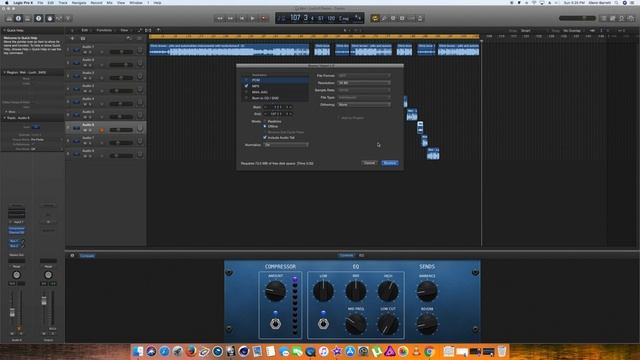Click the master volume slider in control bar
This screenshot has height=360, width=640.
tap(577, 18)
